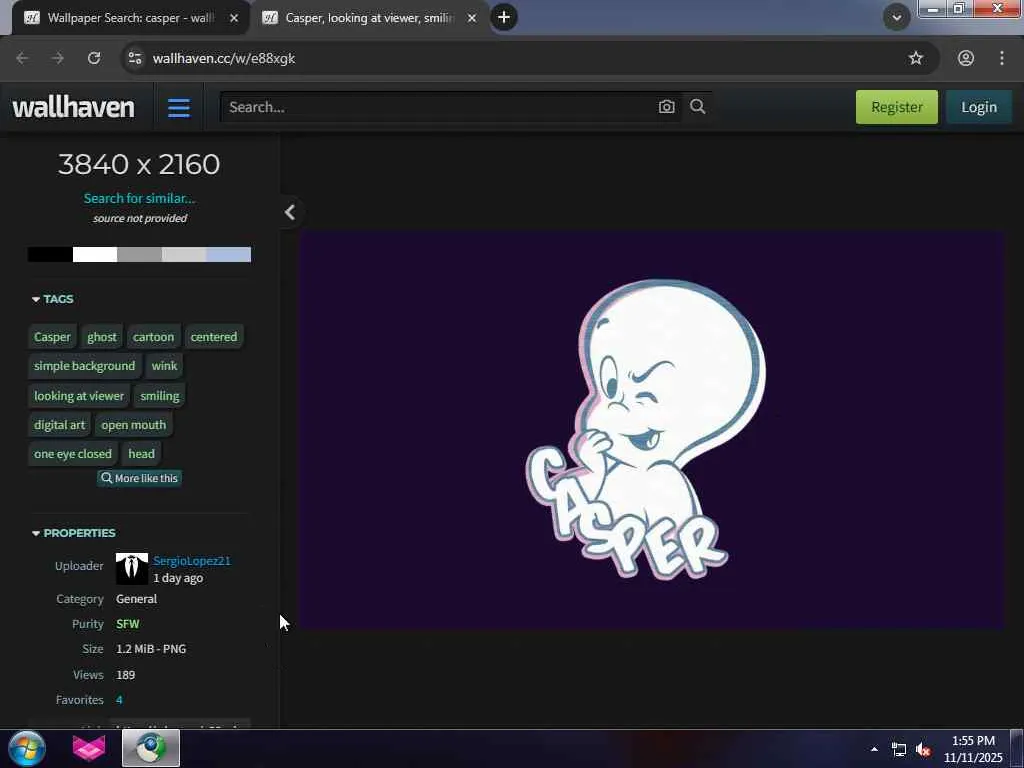
Task: Visit SergioLopez21's profile link
Action: (x=192, y=560)
